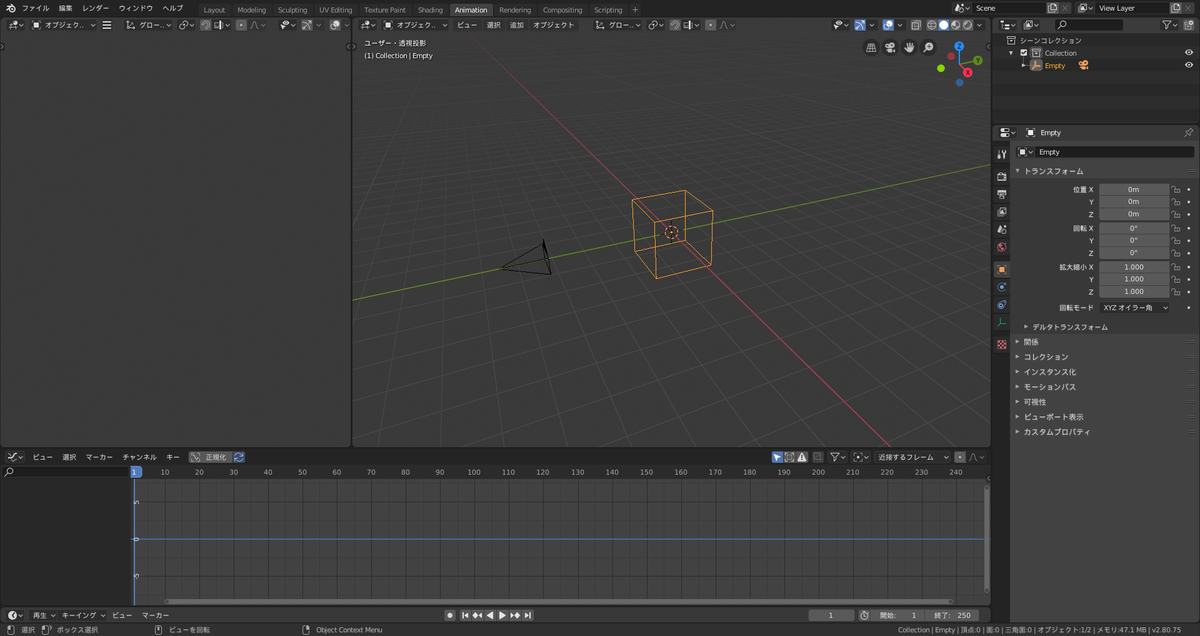The image size is (1200, 636).
Task: Open the timeline キーイング popover
Action: click(82, 615)
